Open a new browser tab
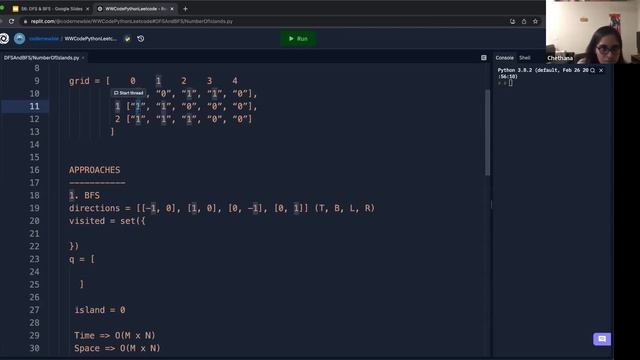Screen dimensions: 640x360 (185, 9)
